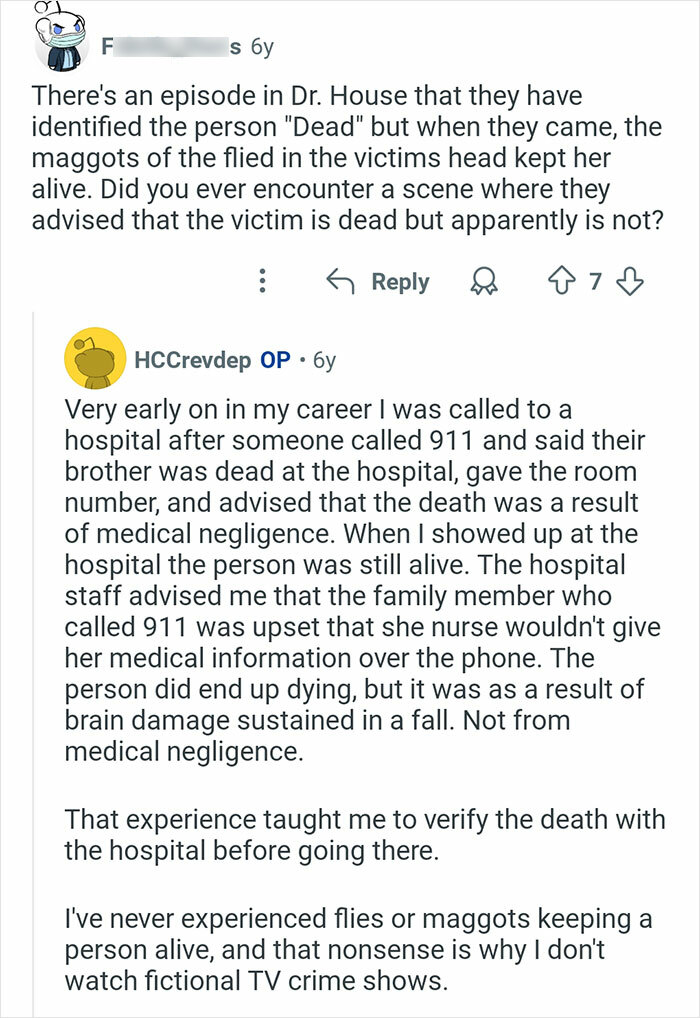Open the comment overflow menu
The image size is (700, 1018).
(260, 281)
